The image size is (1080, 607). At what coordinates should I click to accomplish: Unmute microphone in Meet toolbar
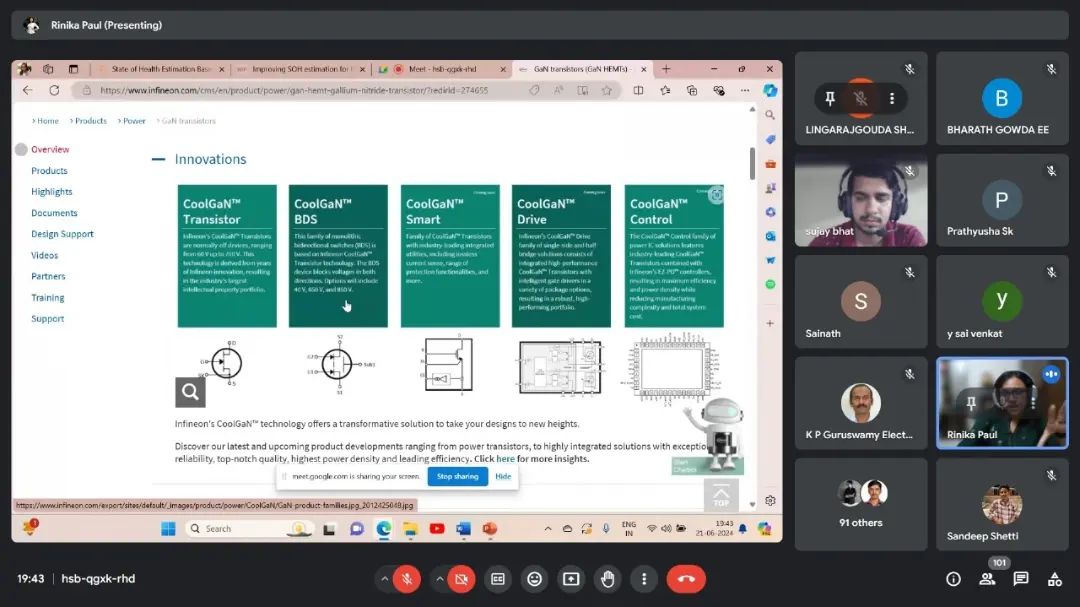pyautogui.click(x=407, y=579)
